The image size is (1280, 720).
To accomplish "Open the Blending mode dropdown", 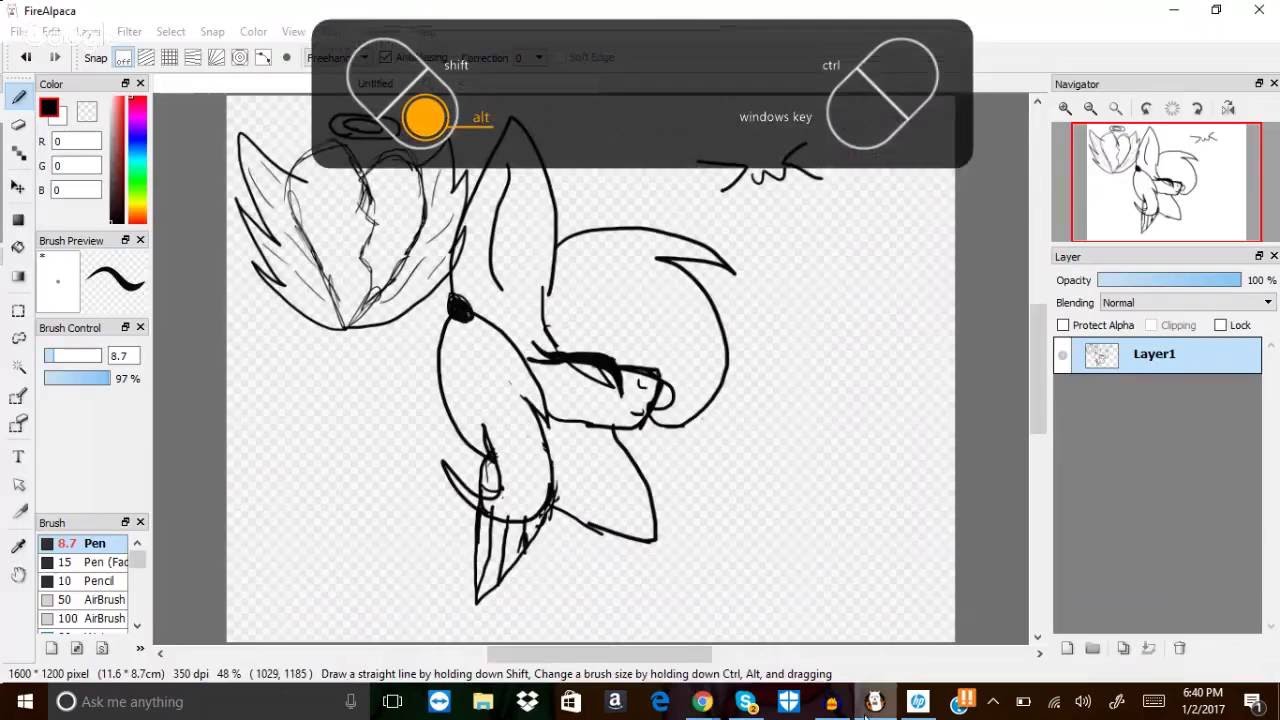I will click(x=1187, y=302).
